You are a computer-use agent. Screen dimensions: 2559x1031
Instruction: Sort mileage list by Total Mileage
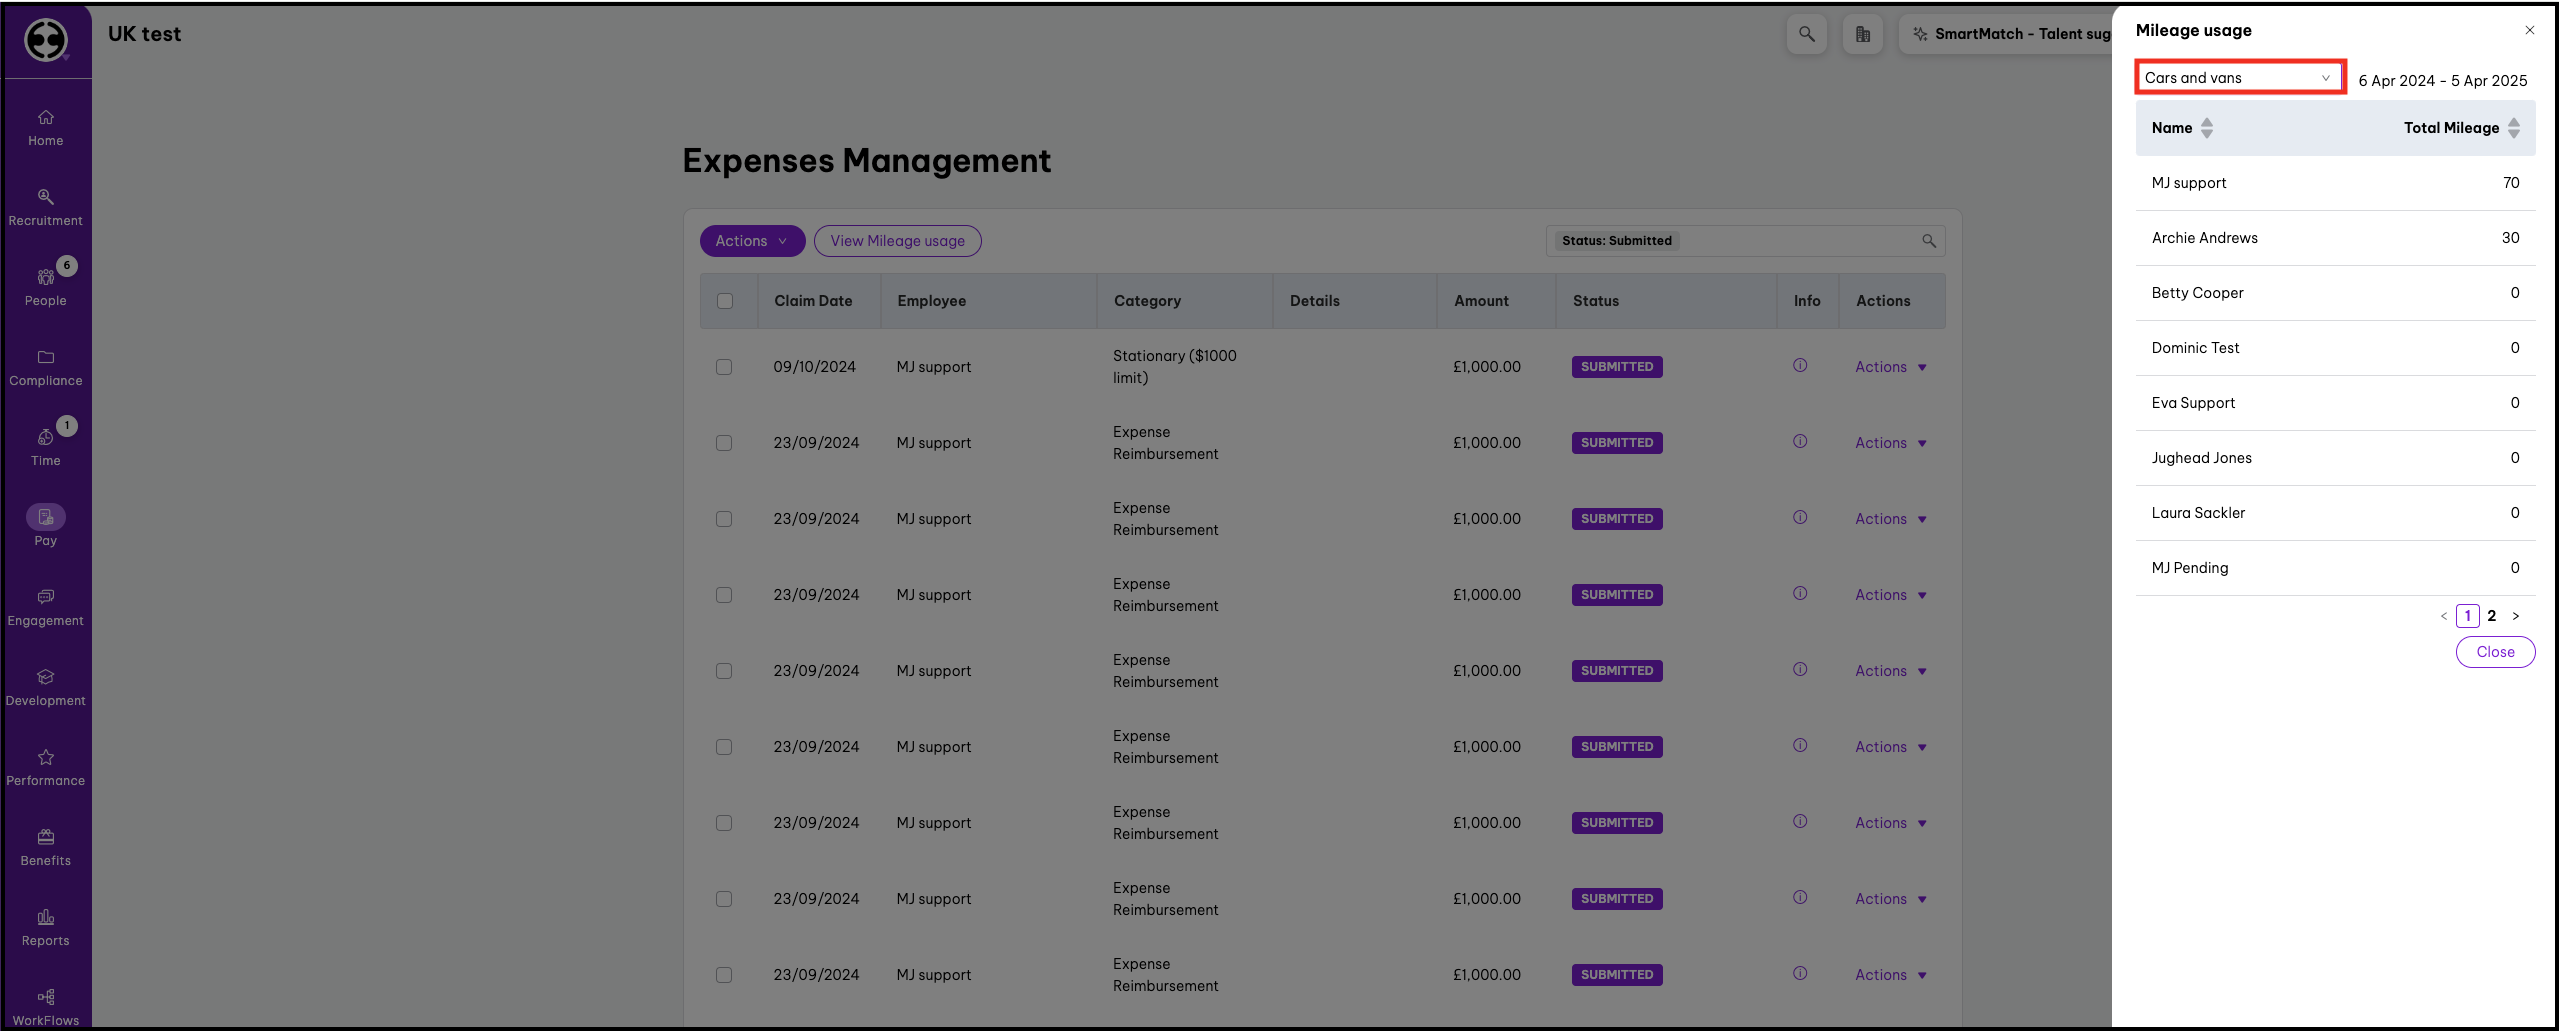click(x=2513, y=128)
